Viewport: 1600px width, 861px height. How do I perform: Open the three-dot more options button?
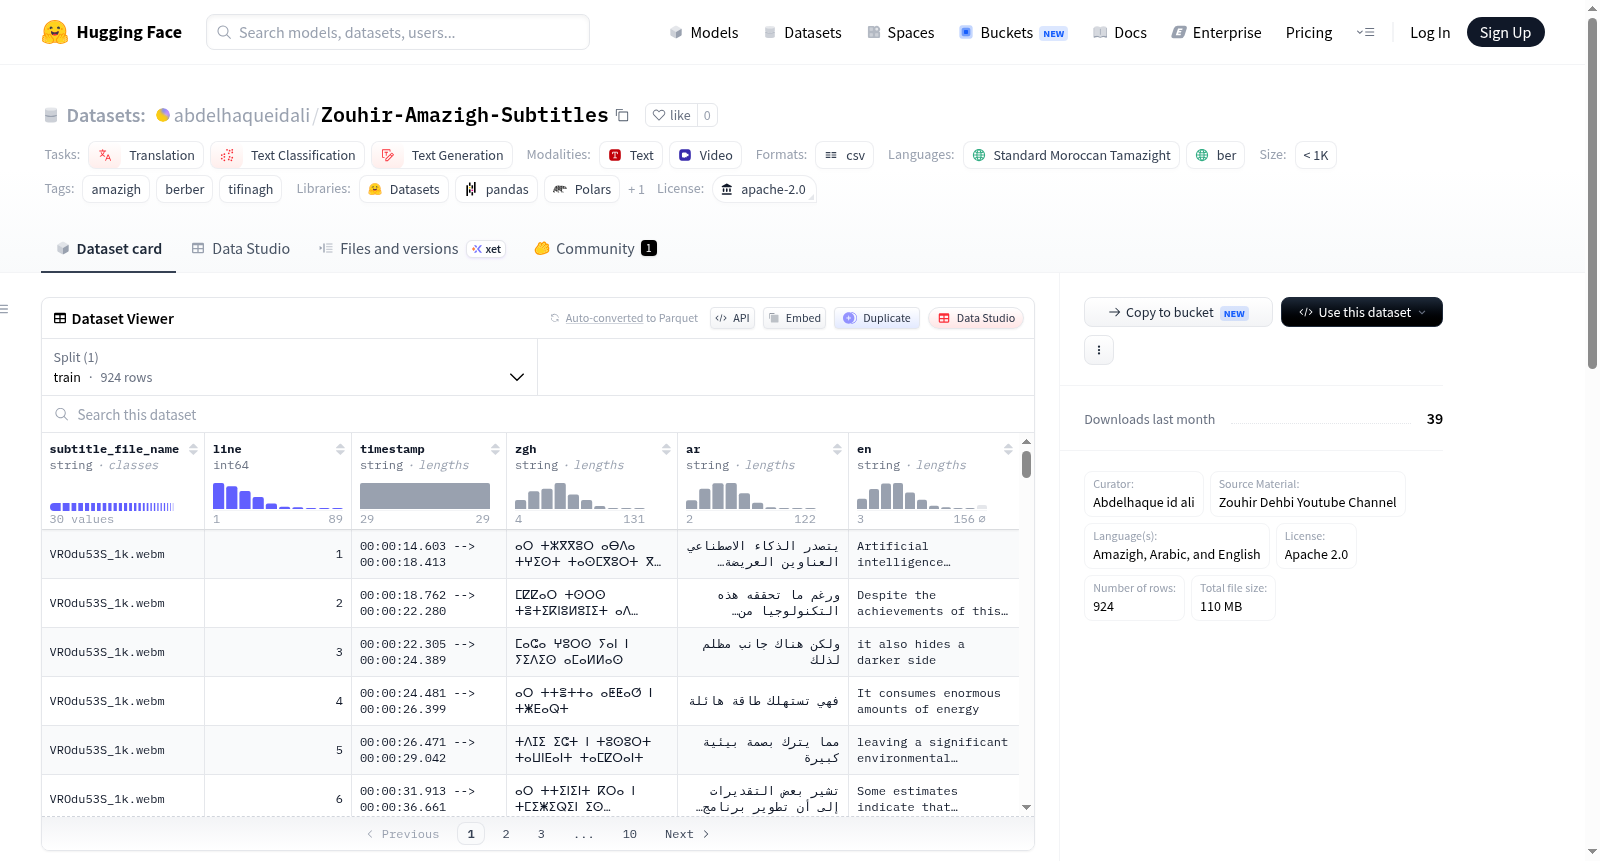tap(1099, 350)
